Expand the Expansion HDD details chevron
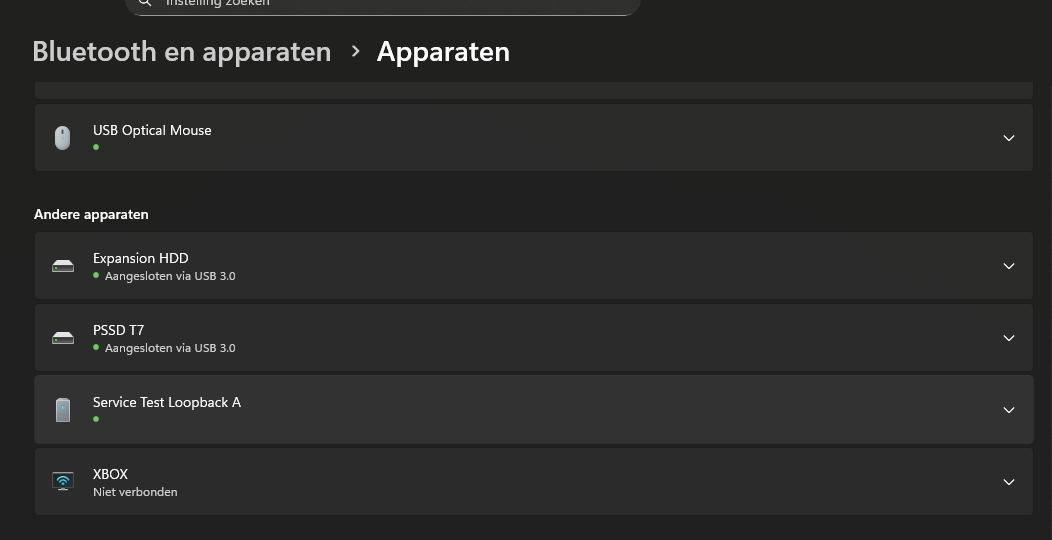This screenshot has width=1052, height=540. point(1008,266)
